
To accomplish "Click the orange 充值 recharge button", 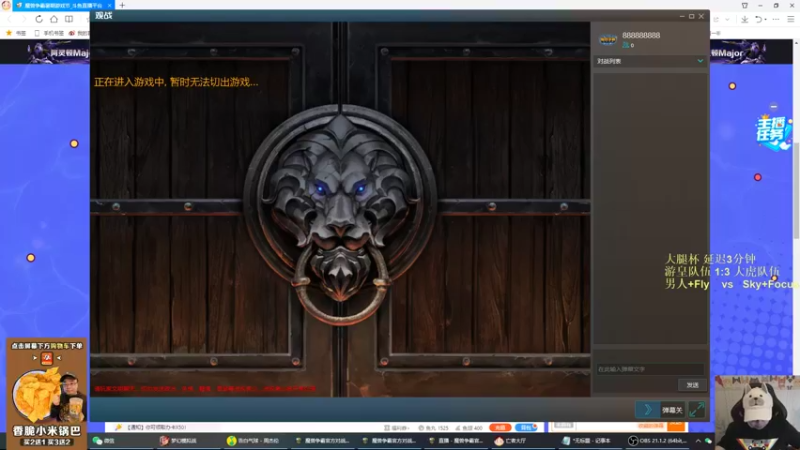I will coord(500,427).
